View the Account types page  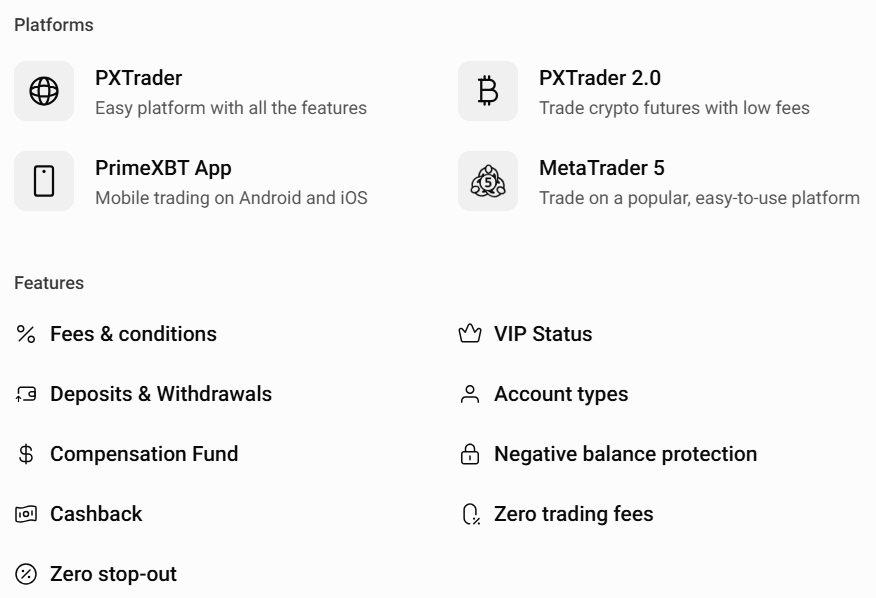coord(560,394)
